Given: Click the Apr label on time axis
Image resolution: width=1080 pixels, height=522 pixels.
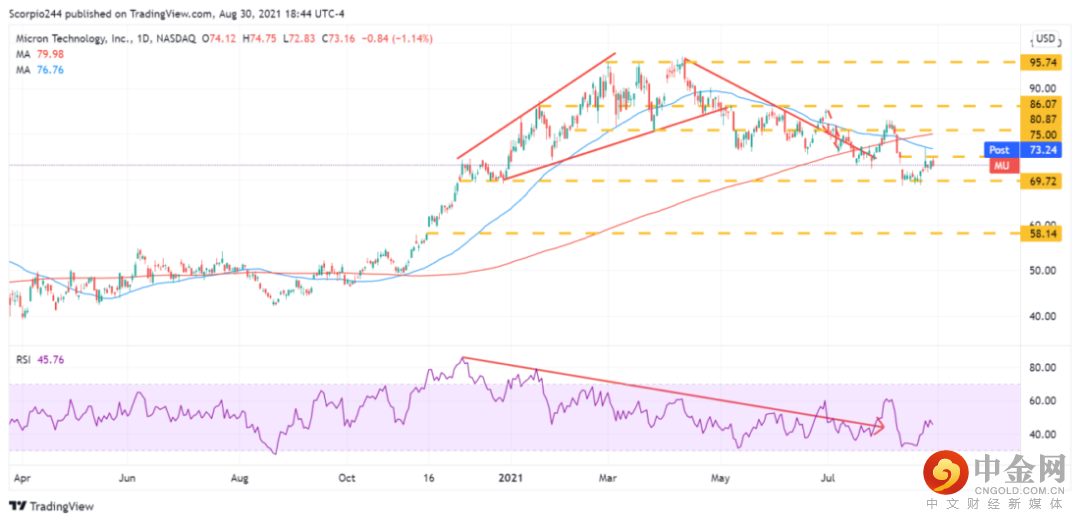Looking at the screenshot, I should click(22, 476).
